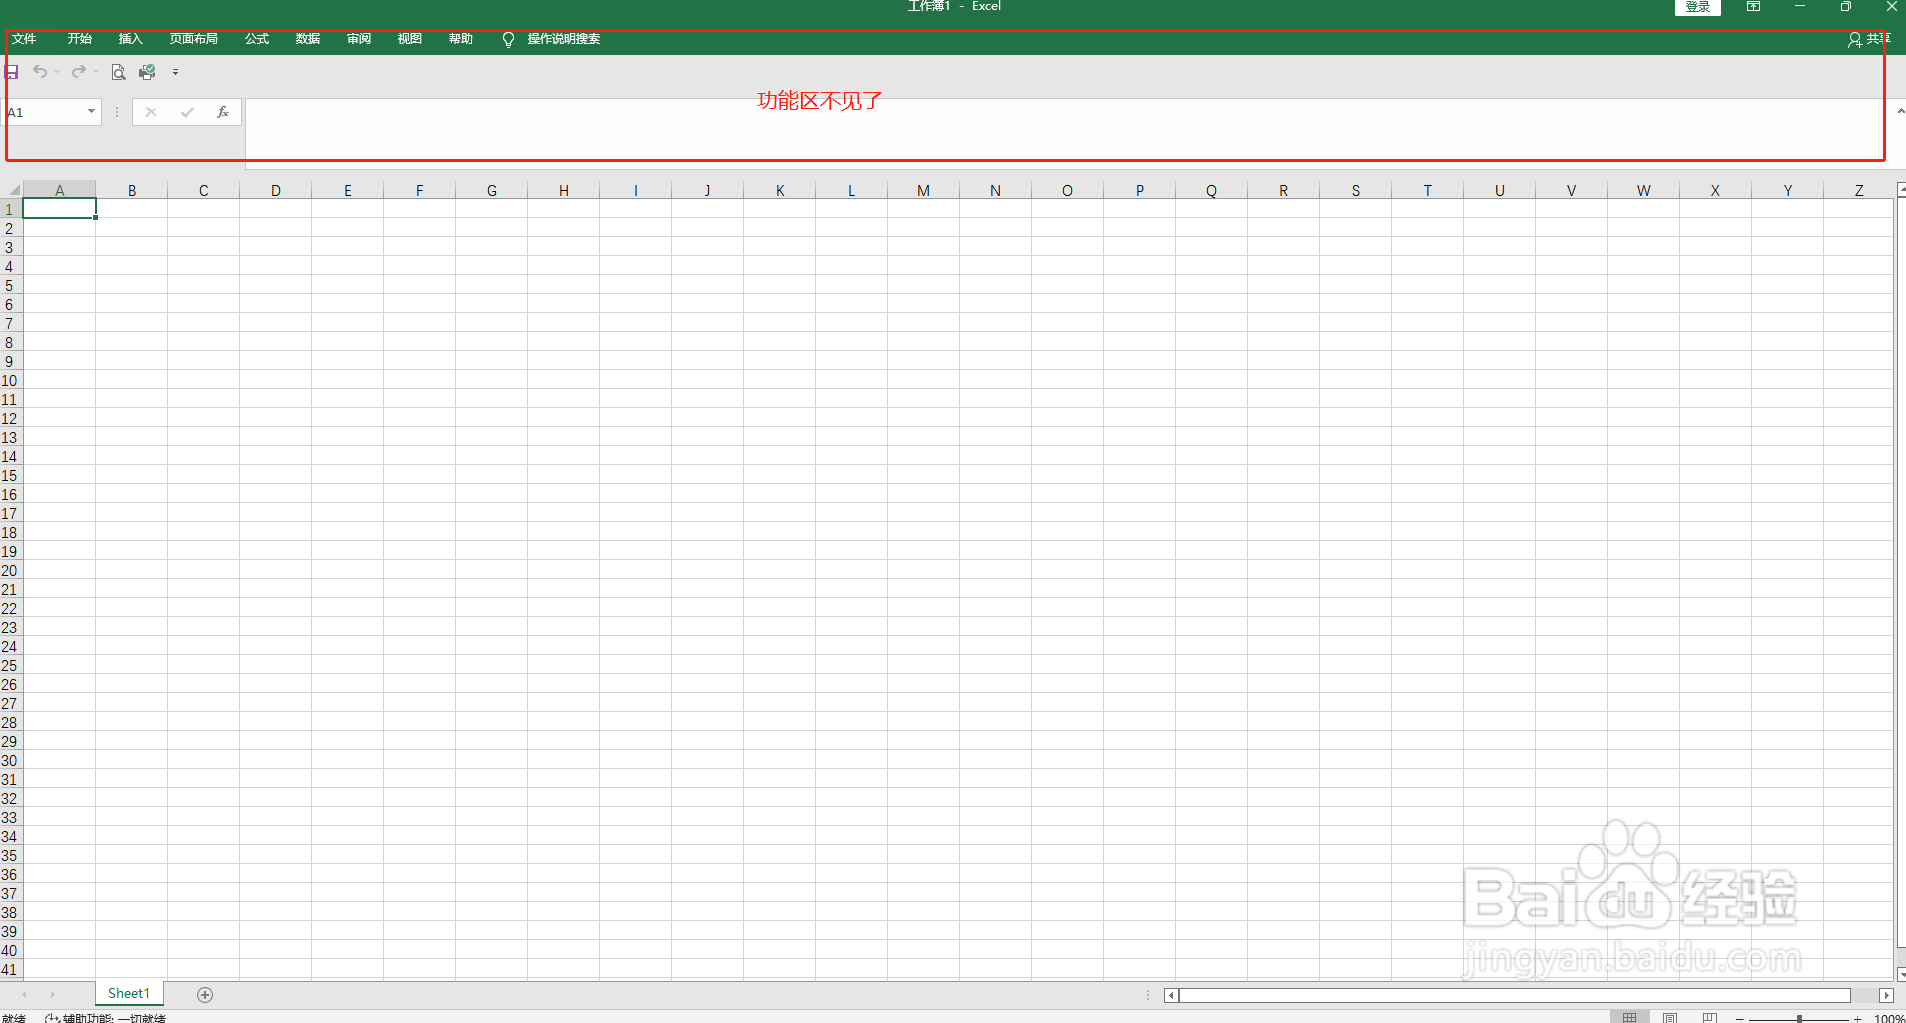Open the 插入 ribbon tab
Image resolution: width=1906 pixels, height=1023 pixels.
tap(131, 39)
